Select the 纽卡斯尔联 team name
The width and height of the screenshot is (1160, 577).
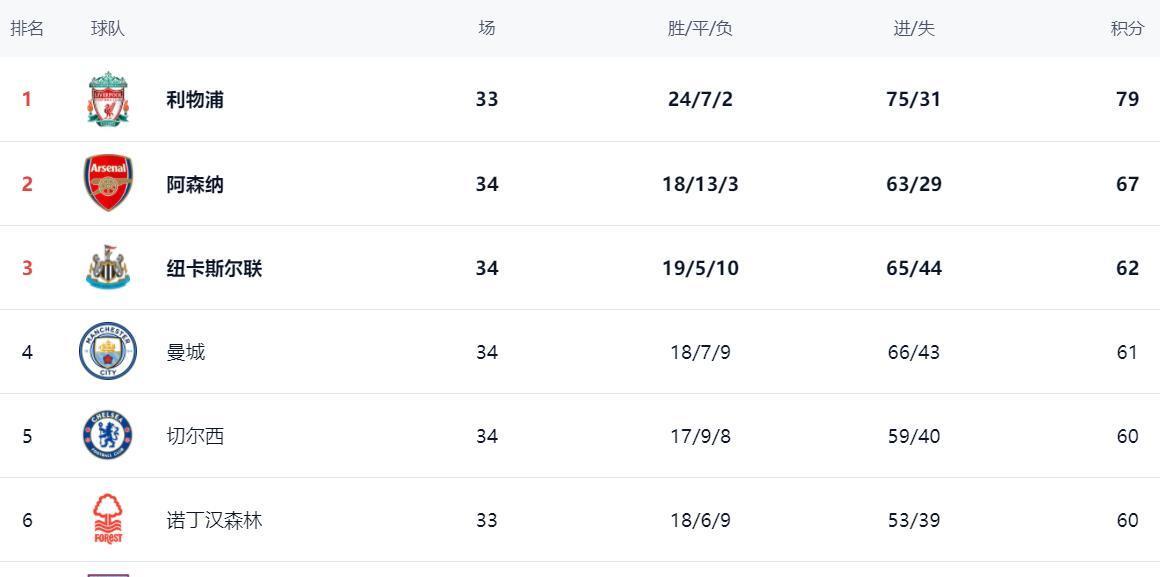(x=214, y=268)
